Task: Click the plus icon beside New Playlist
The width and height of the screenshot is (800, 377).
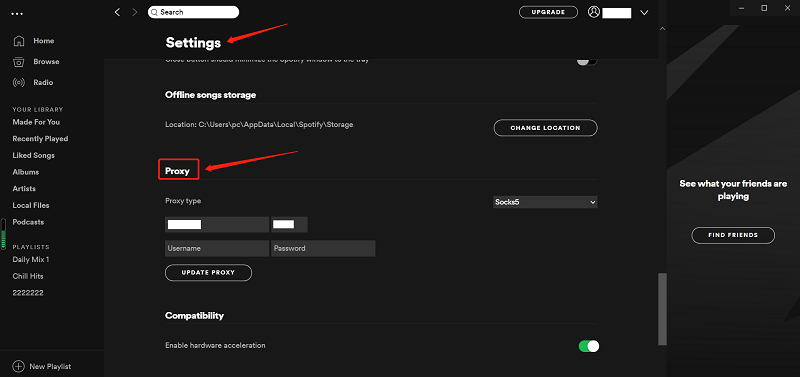Action: pyautogui.click(x=18, y=366)
